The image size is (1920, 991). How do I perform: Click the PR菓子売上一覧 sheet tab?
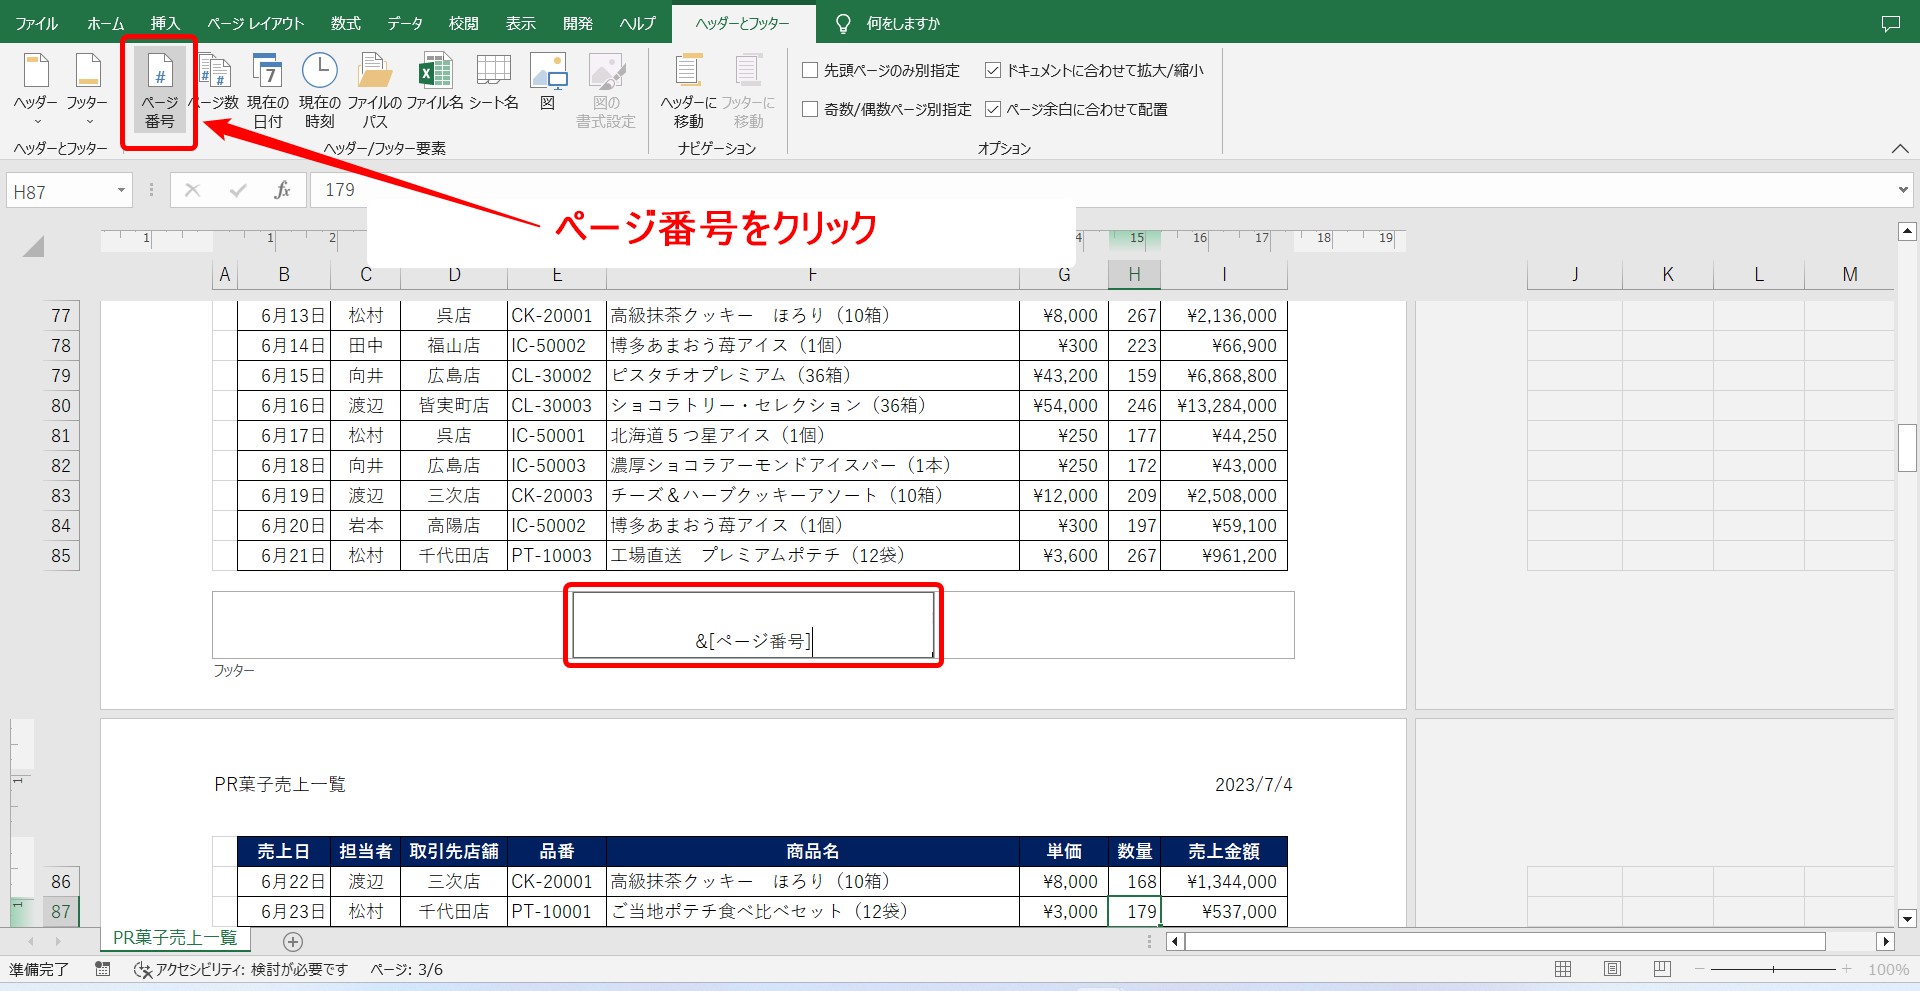pos(175,938)
